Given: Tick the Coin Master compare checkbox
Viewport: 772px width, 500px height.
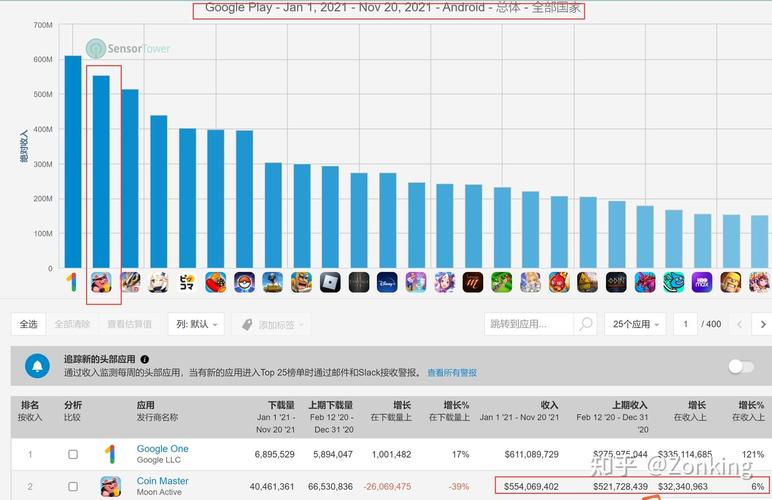Looking at the screenshot, I should (x=73, y=486).
